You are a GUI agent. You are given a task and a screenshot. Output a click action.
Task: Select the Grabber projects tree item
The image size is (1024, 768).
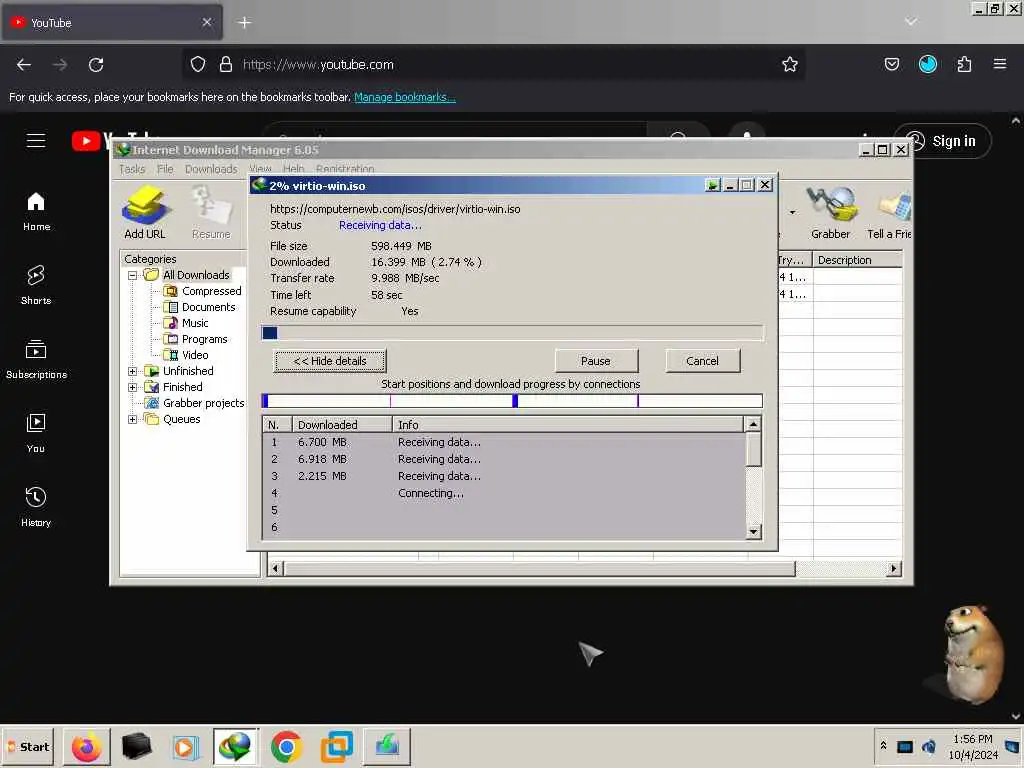(x=195, y=404)
